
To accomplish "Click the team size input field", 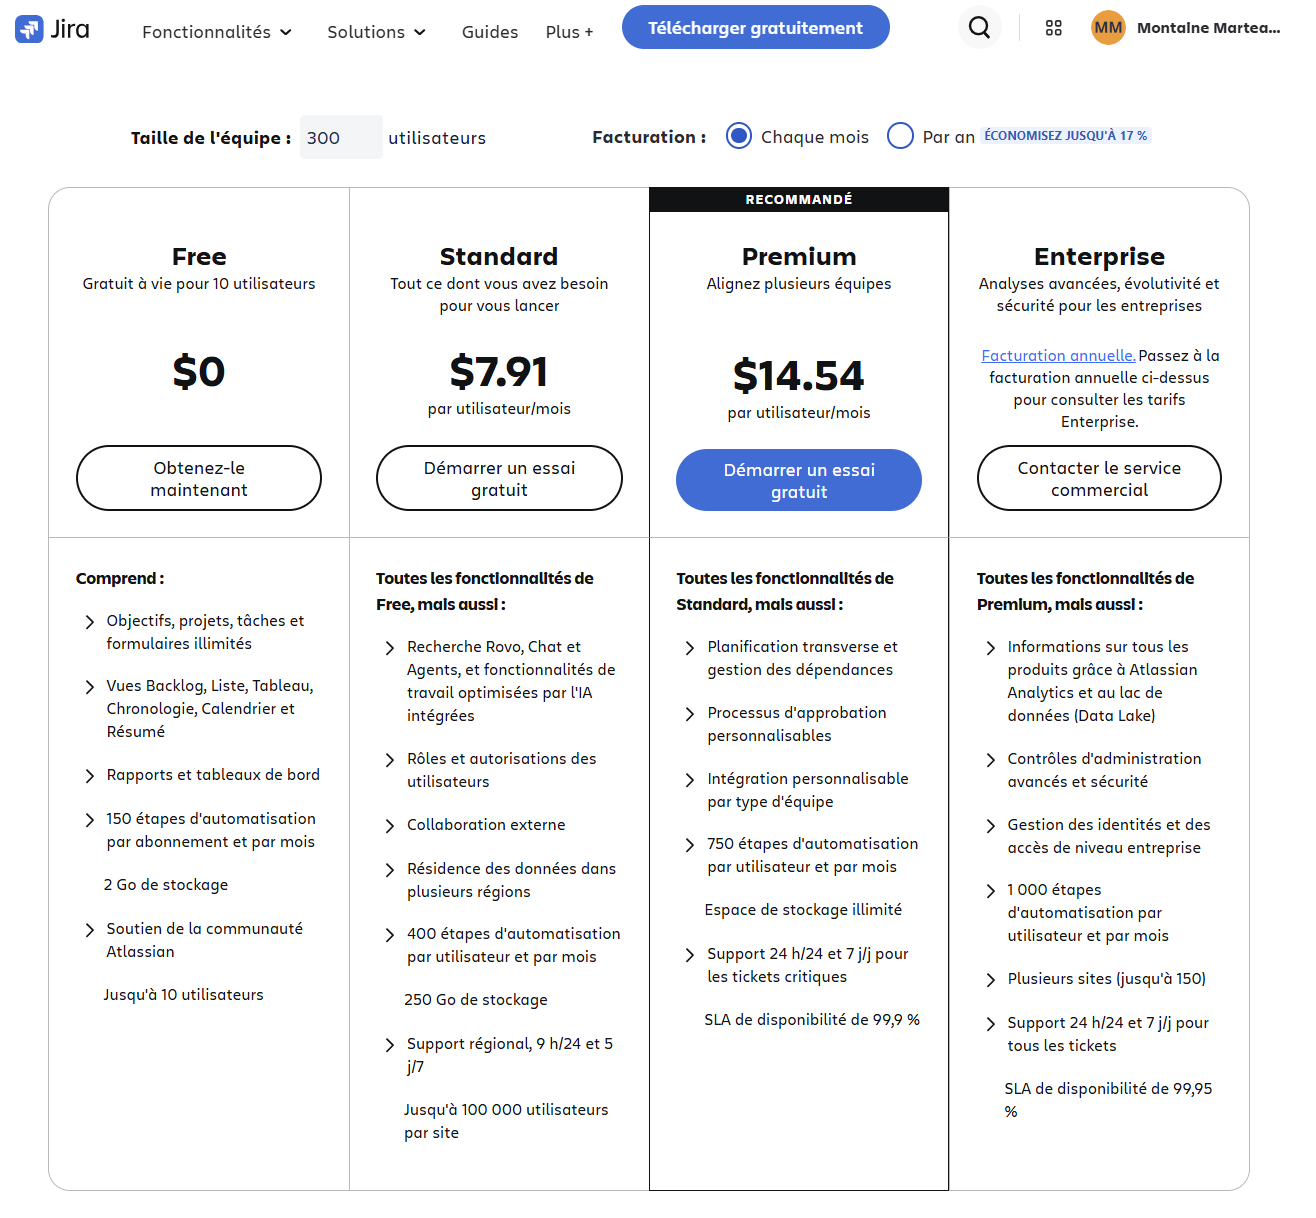I will coord(341,137).
